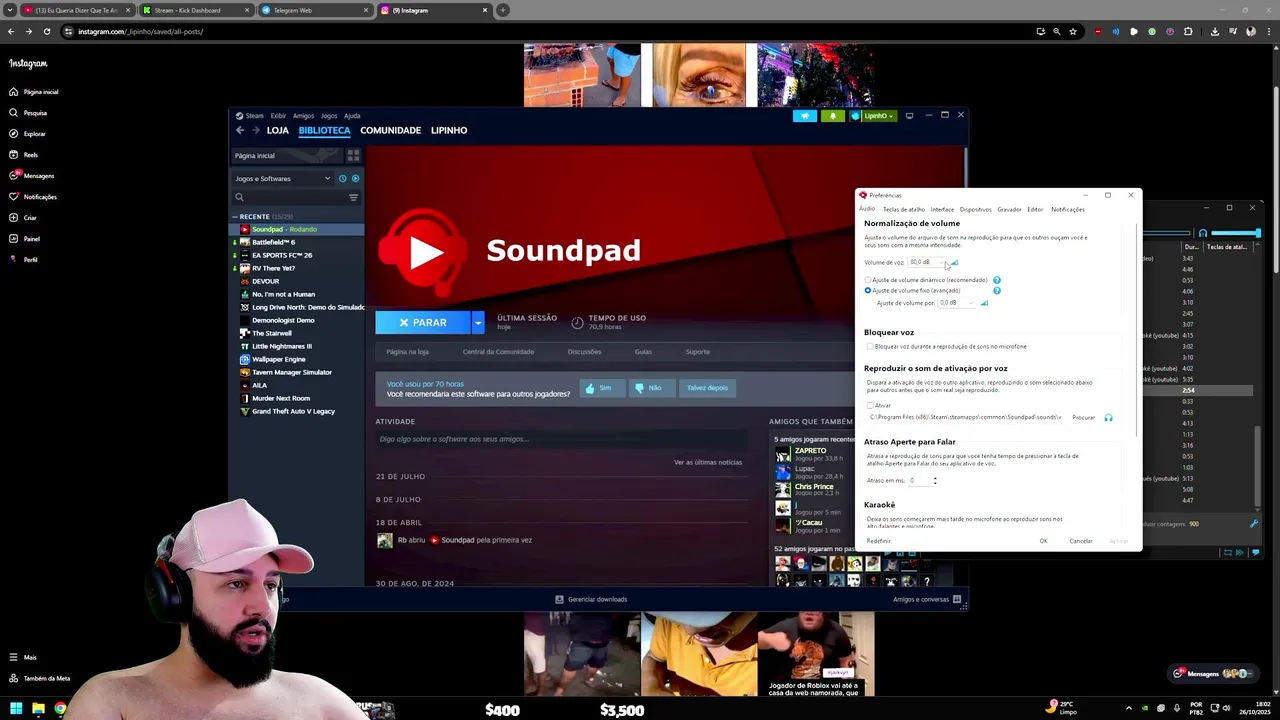Open Ajuste de volume por dropdown
Viewport: 1280px width, 720px height.
point(956,303)
